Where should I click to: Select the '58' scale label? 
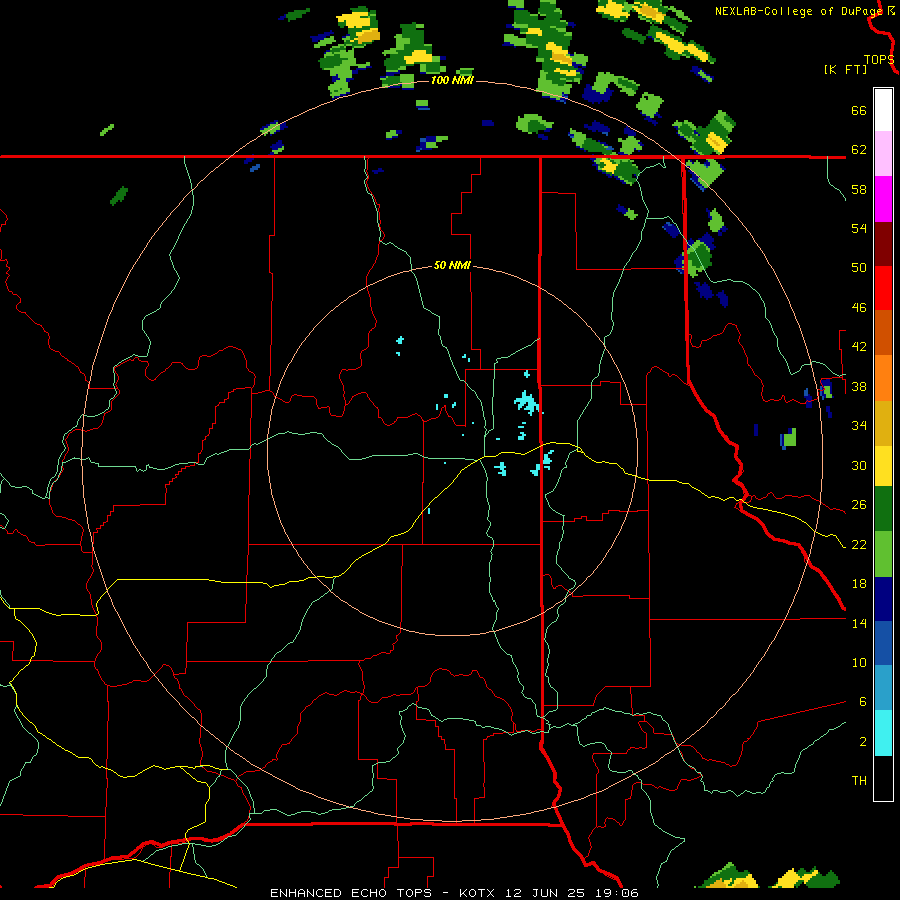click(x=859, y=189)
